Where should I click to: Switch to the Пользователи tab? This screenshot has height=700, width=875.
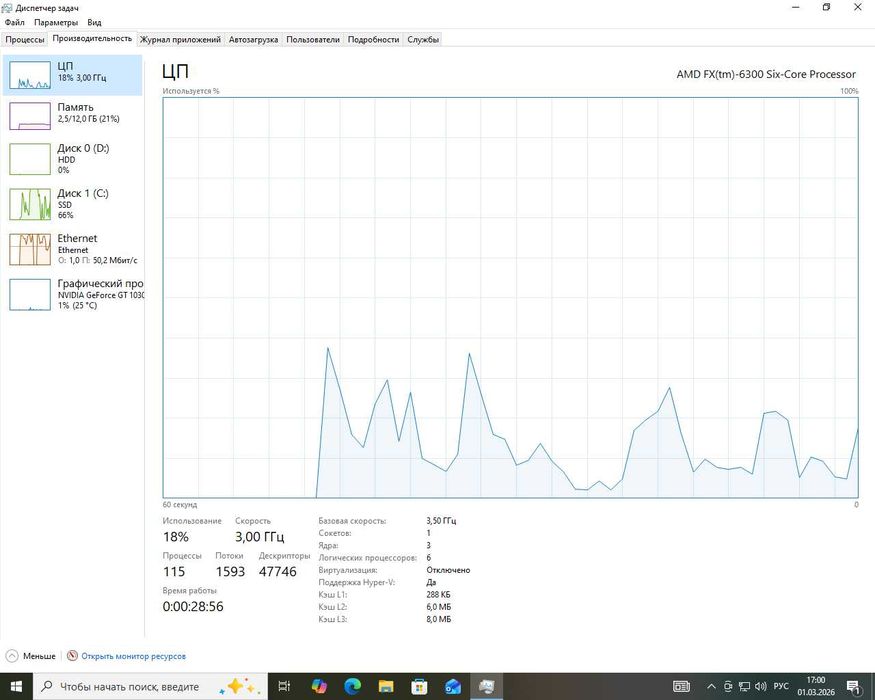(x=312, y=40)
